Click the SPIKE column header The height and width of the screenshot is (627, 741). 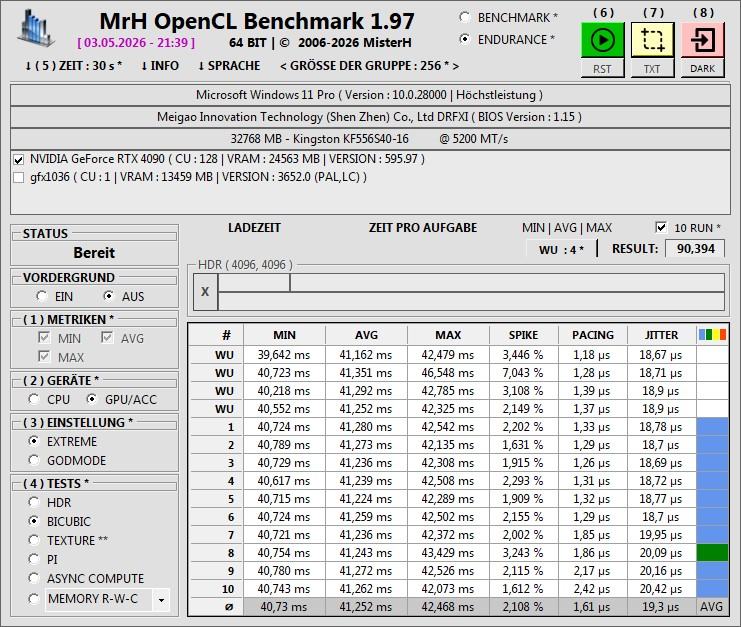(523, 335)
